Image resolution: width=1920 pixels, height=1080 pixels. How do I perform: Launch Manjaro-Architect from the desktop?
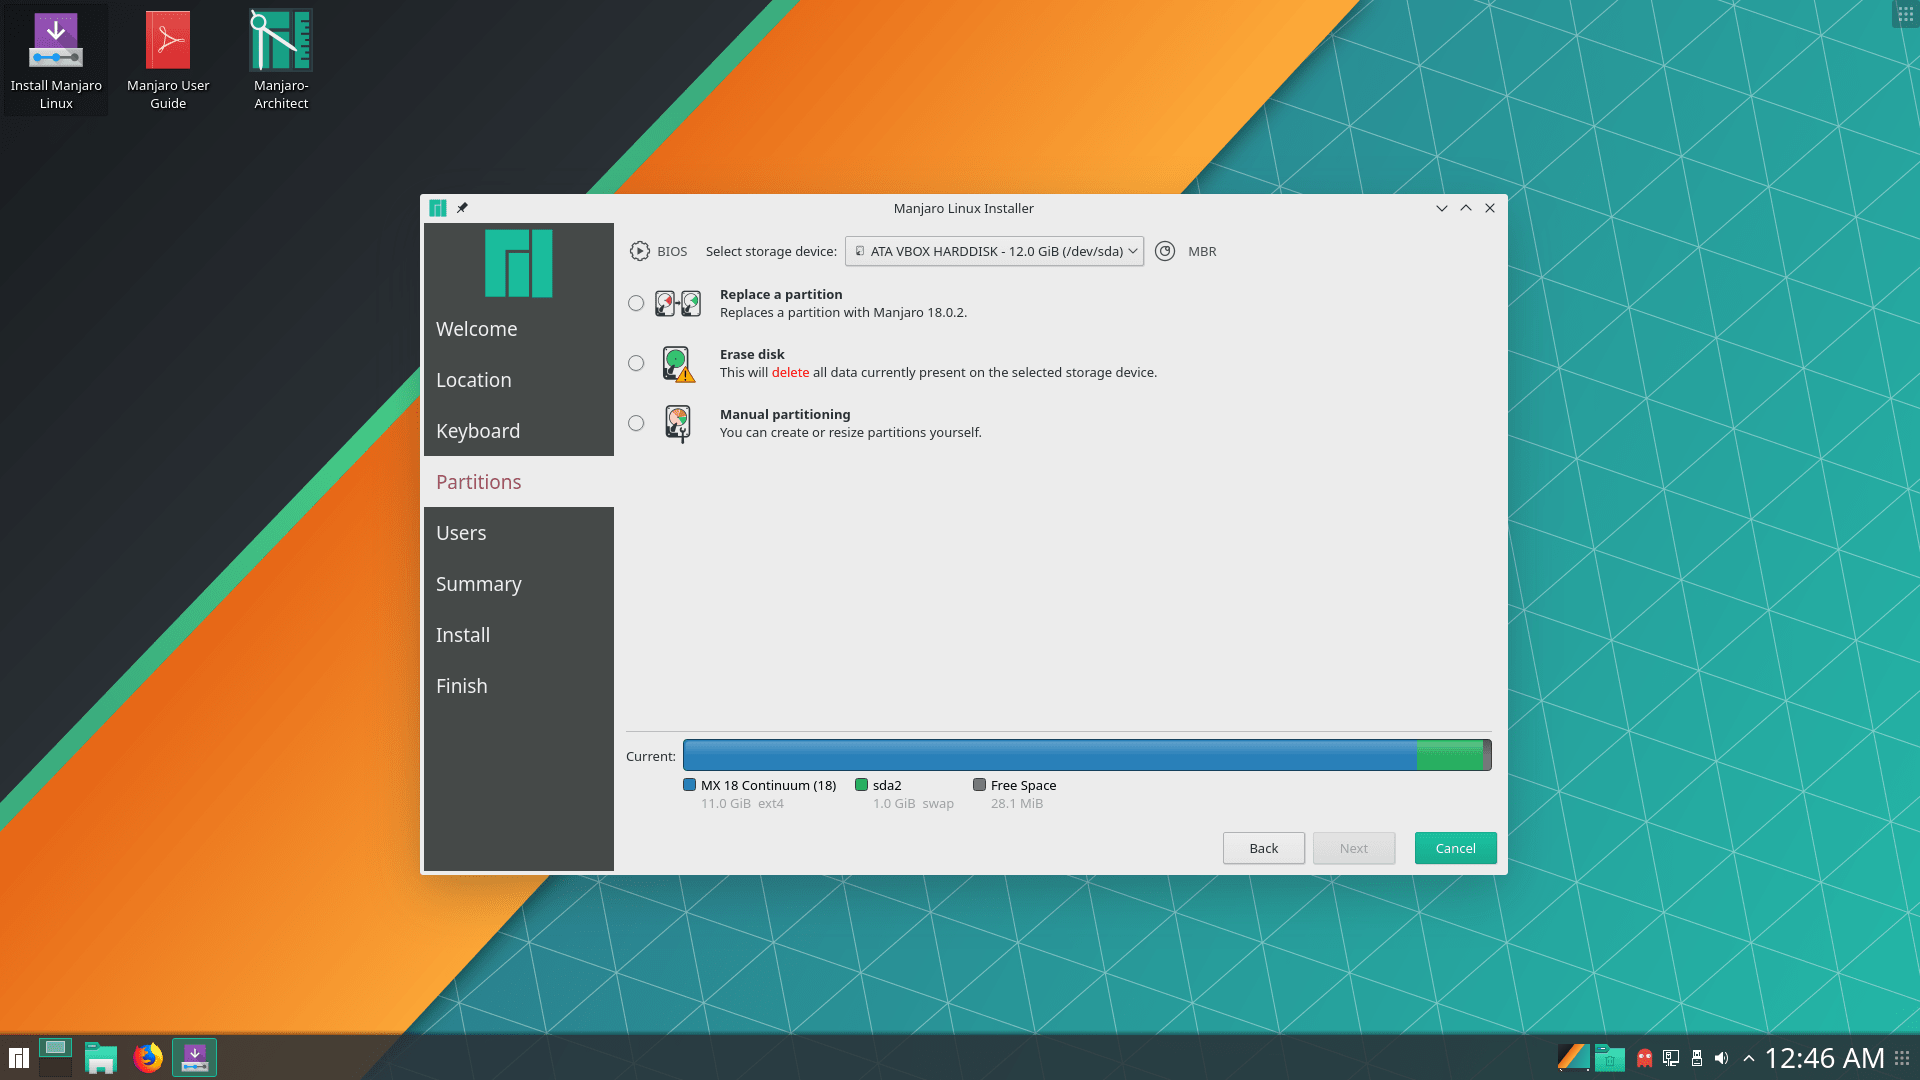tap(281, 60)
